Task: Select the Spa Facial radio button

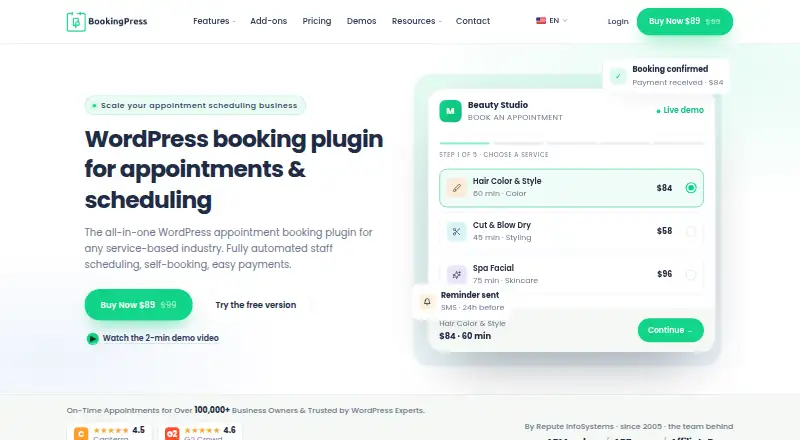Action: coord(691,275)
